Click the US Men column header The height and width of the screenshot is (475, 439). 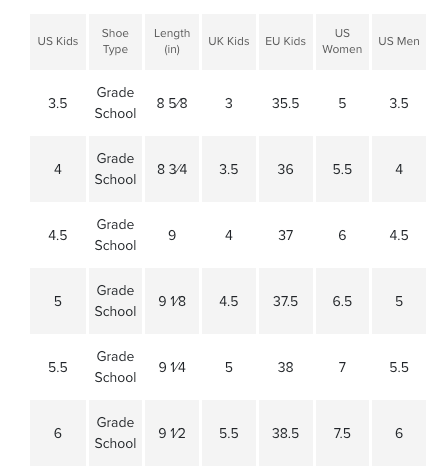point(399,42)
